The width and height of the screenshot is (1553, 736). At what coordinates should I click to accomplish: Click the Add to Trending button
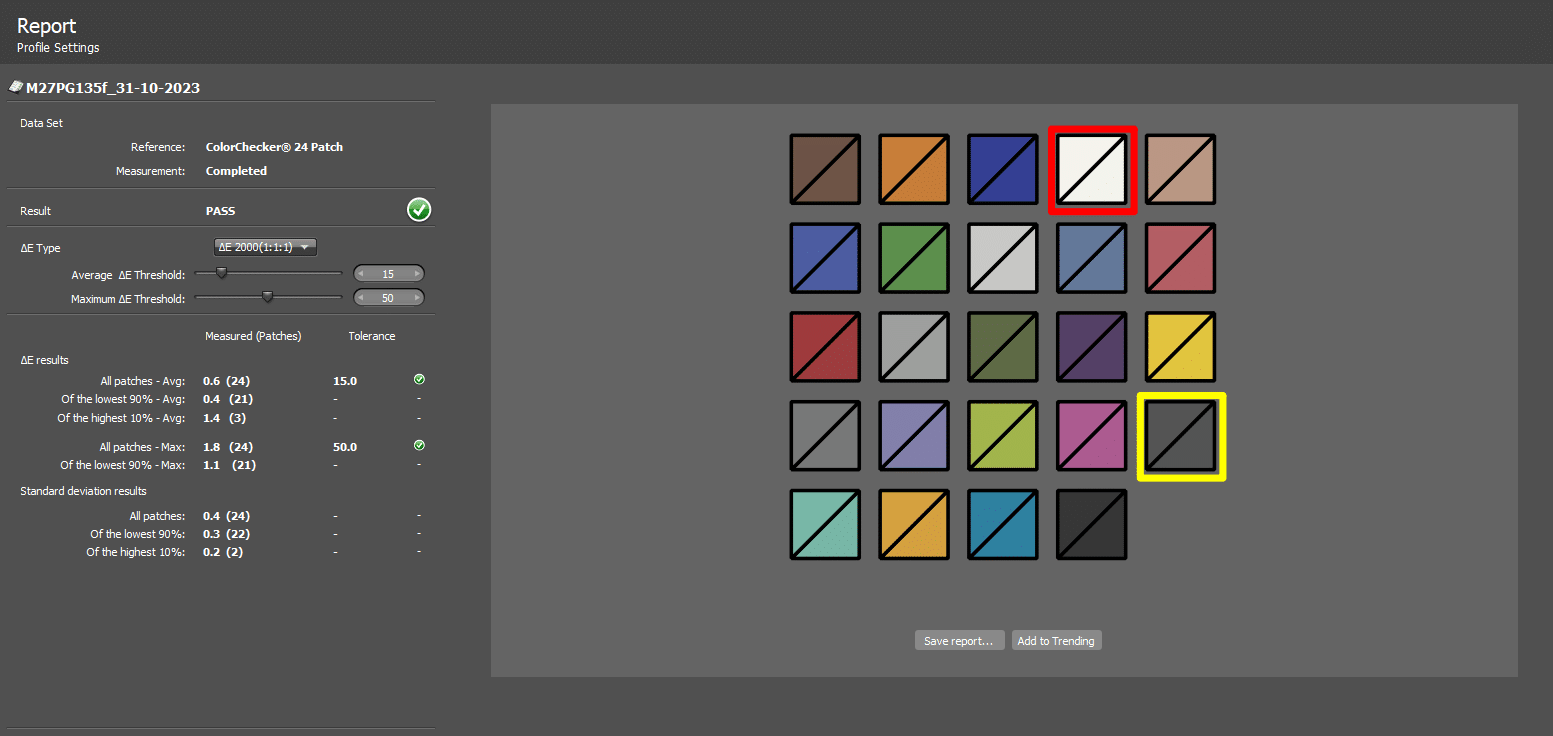pyautogui.click(x=1056, y=641)
